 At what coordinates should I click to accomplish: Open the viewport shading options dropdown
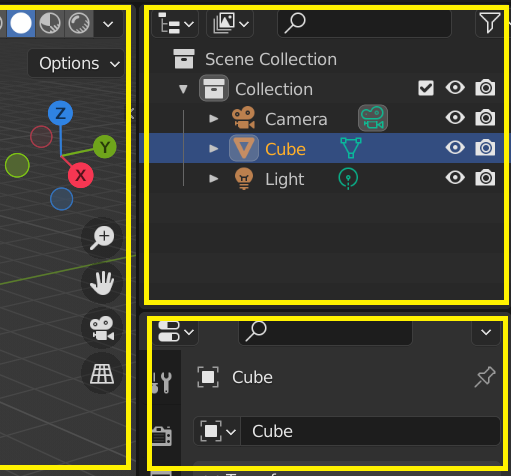pos(108,24)
